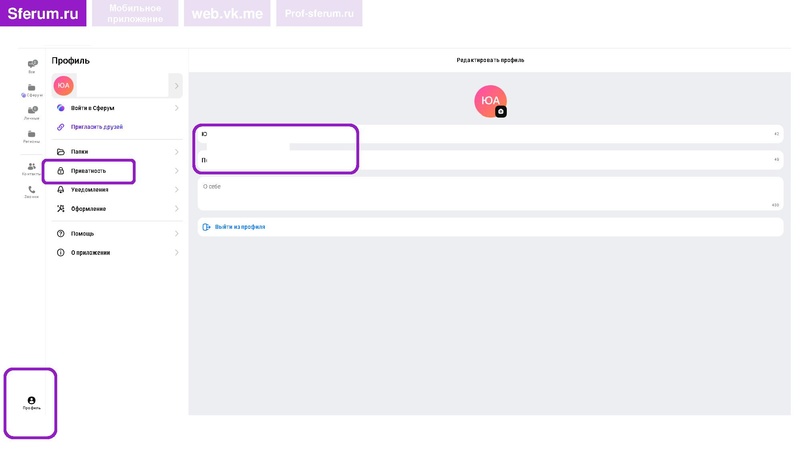The height and width of the screenshot is (450, 800).
Task: Click the camera icon on the avatar
Action: pyautogui.click(x=501, y=112)
